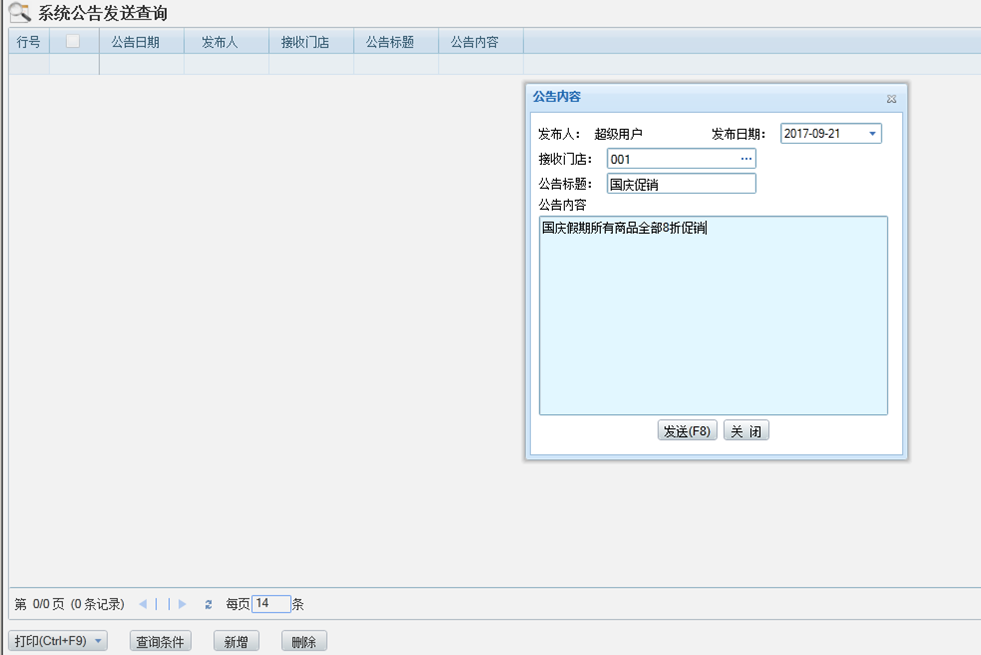Viewport: 981px width, 655px height.
Task: Click the 公告日期 column header
Action: [141, 42]
